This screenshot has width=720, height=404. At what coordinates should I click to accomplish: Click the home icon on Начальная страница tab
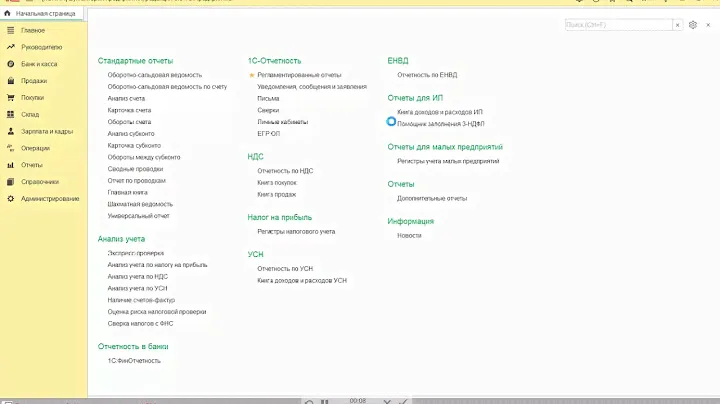pyautogui.click(x=9, y=14)
